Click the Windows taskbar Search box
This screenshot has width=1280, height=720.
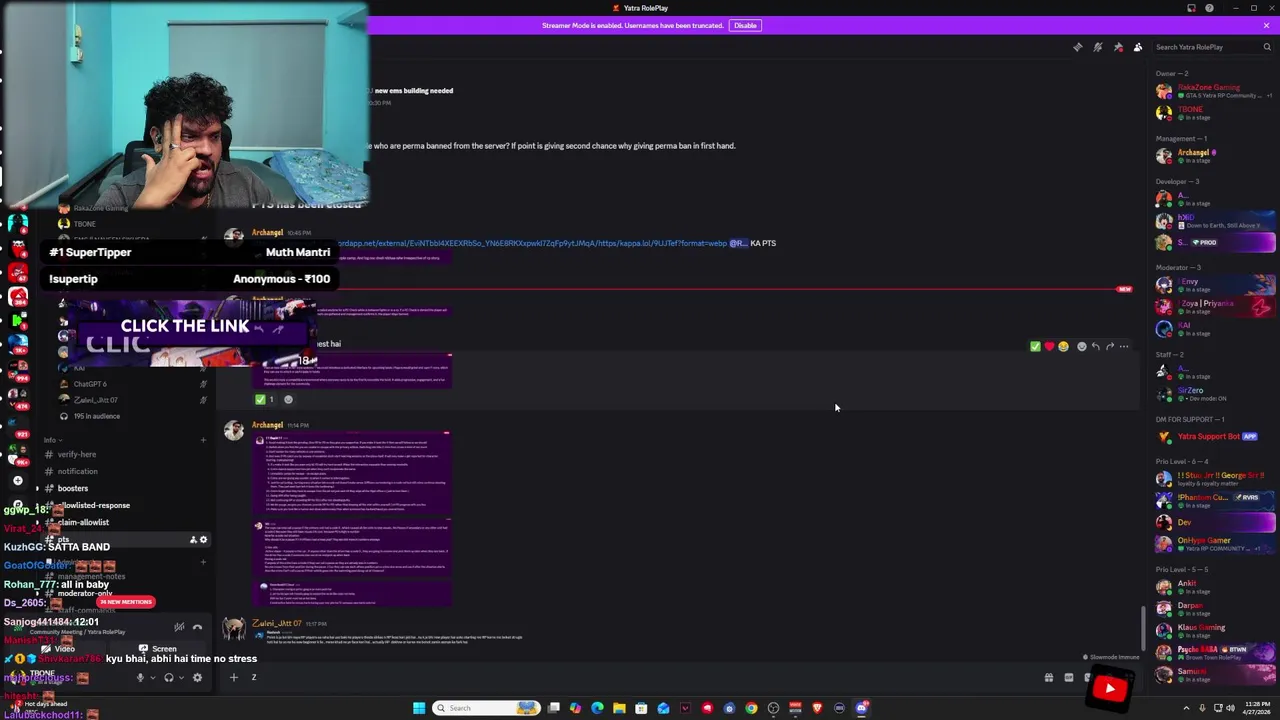click(x=486, y=708)
